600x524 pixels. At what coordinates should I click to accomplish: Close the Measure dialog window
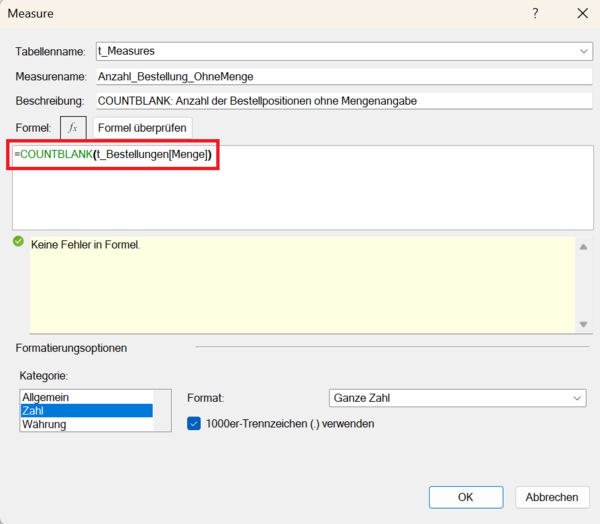(582, 14)
